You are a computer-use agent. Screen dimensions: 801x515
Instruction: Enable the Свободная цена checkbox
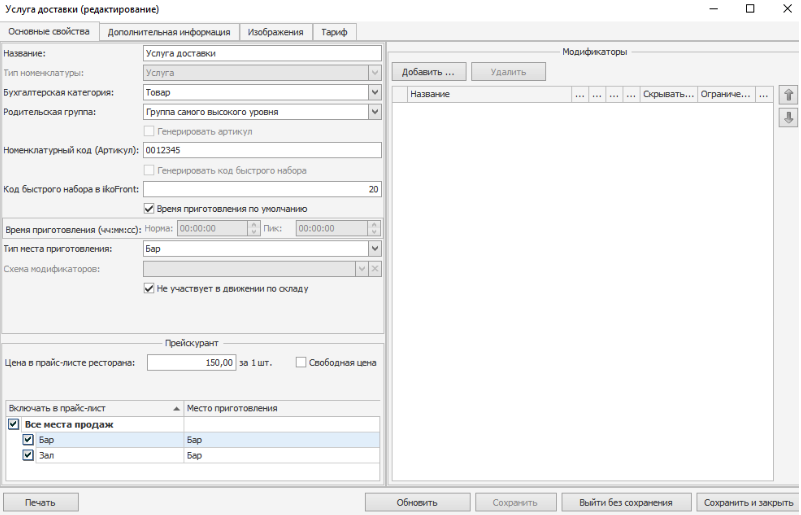[301, 362]
